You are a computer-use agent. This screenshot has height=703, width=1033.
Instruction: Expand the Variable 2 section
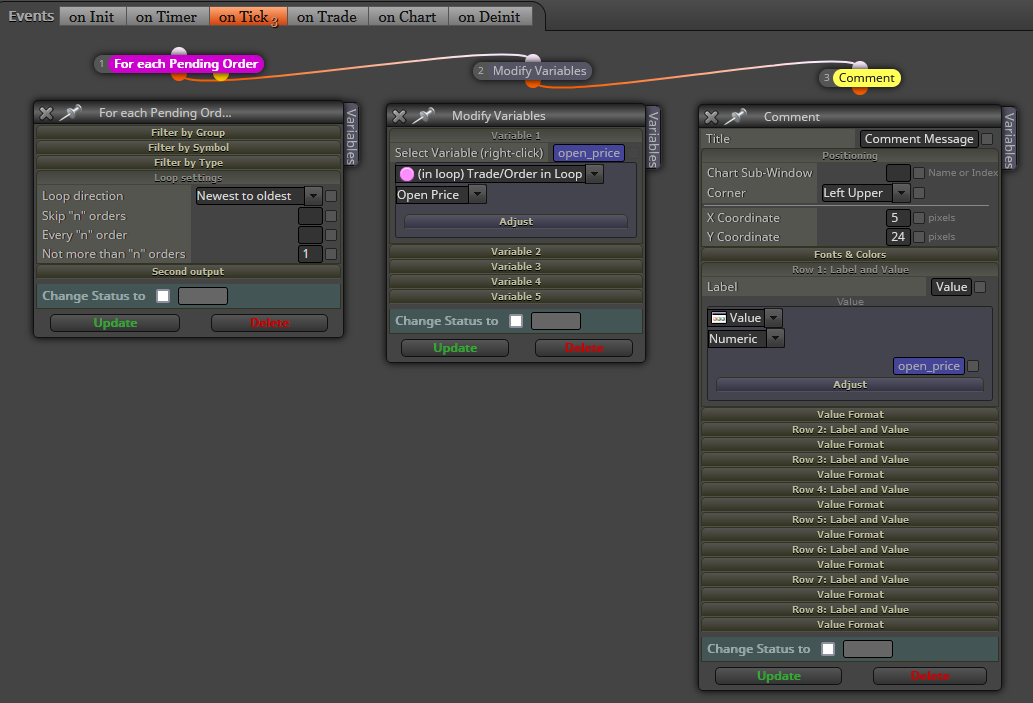(x=516, y=252)
